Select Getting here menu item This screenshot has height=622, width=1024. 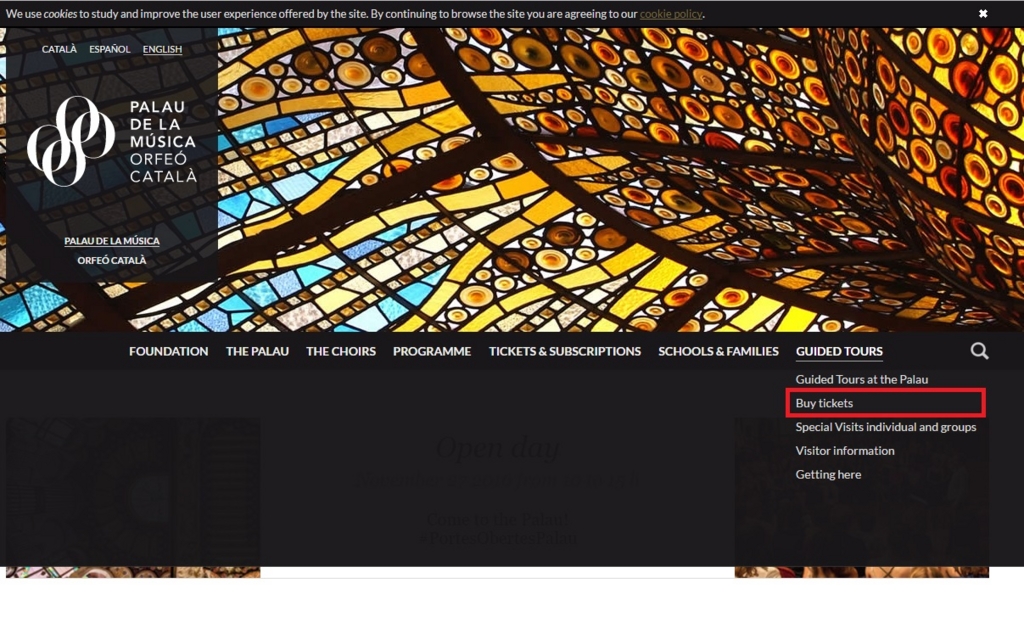[828, 474]
